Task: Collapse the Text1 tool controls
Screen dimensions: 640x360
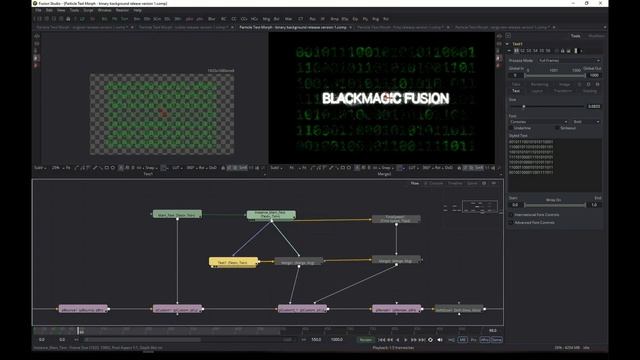Action: point(507,44)
